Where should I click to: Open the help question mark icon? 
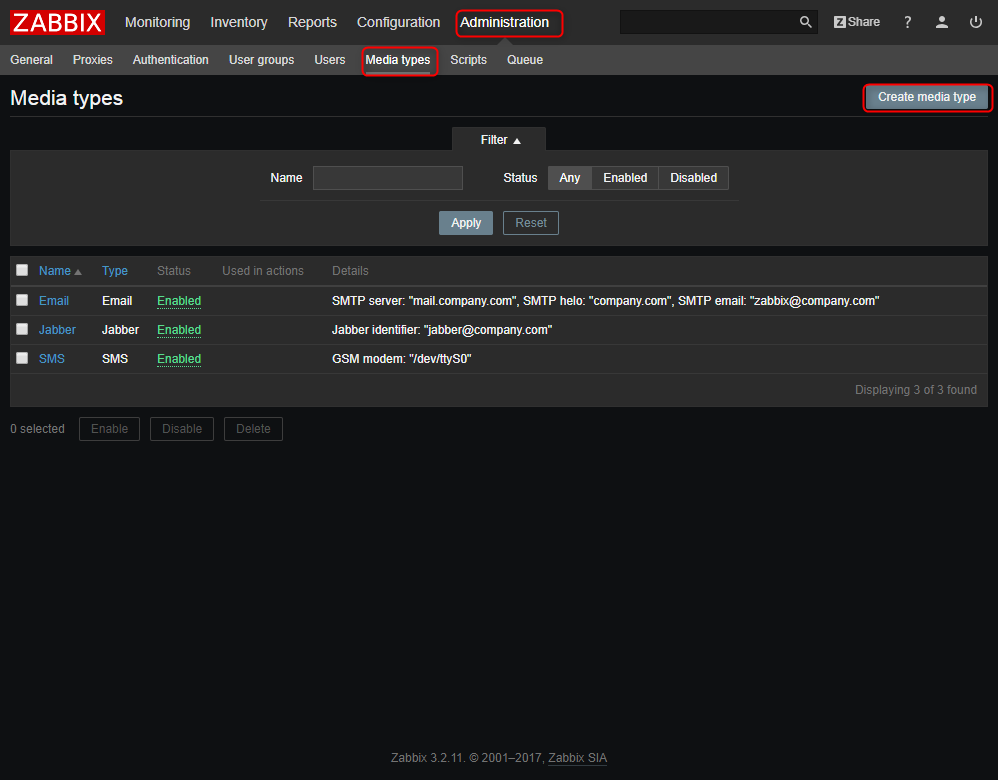[908, 22]
